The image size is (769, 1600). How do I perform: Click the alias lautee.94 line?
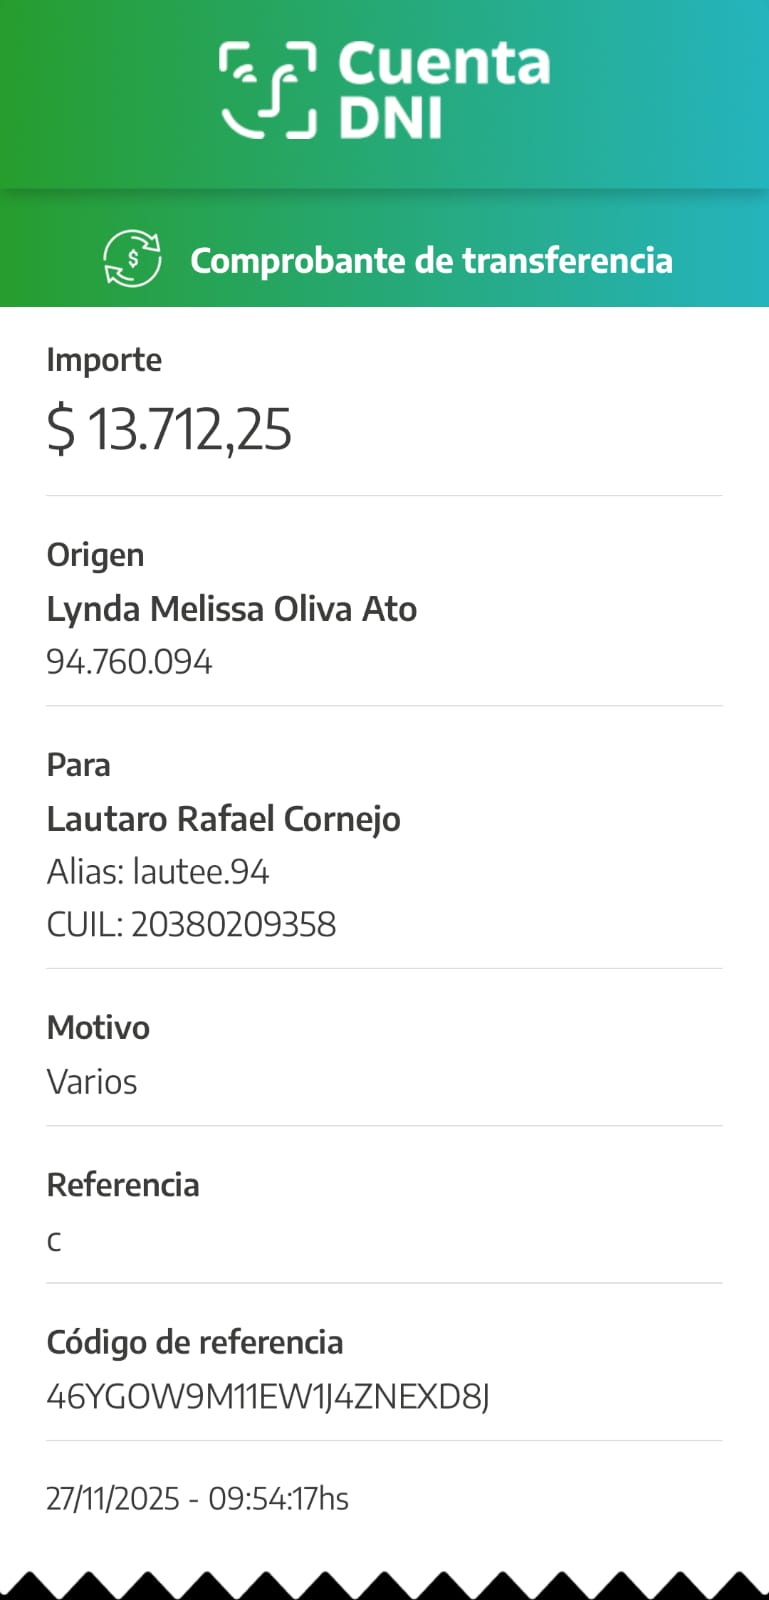[x=158, y=872]
